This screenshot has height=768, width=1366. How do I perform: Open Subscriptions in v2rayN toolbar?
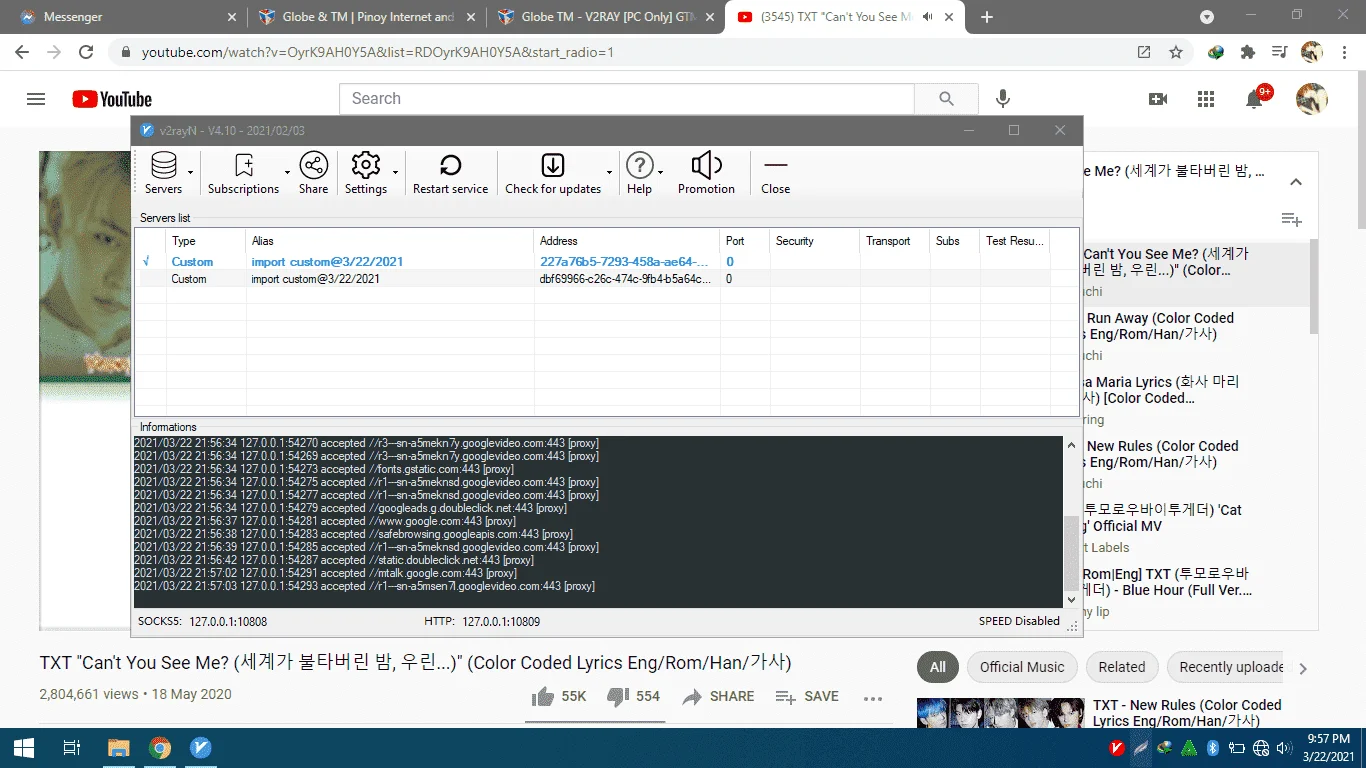pyautogui.click(x=243, y=174)
